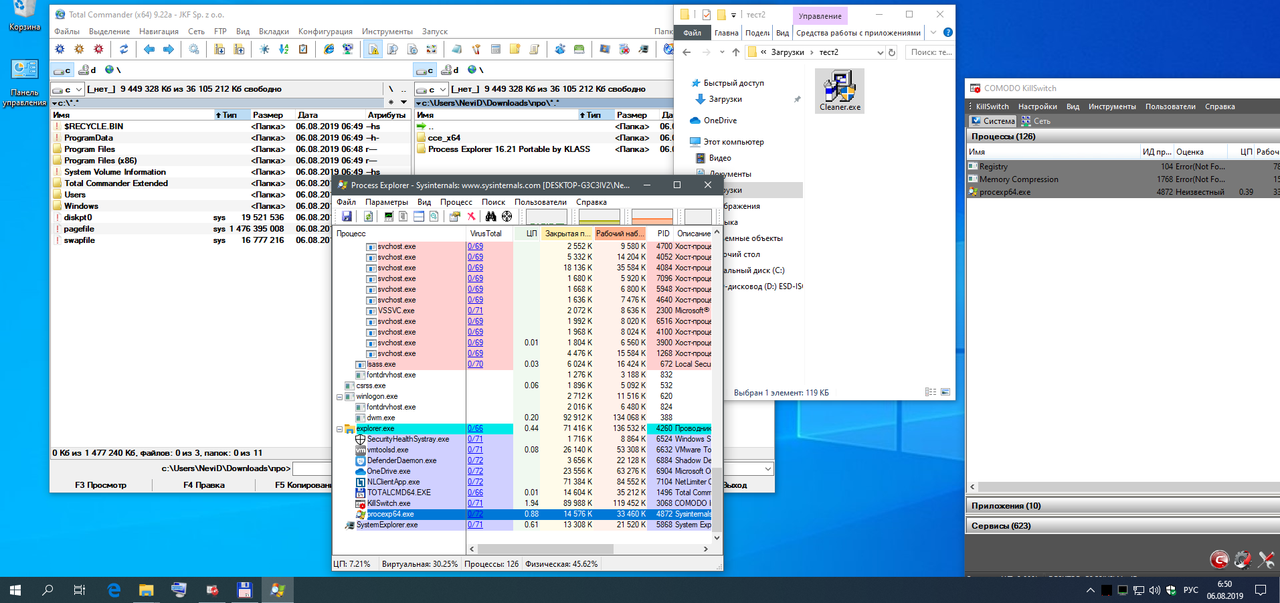Collapse the explorer.exe tree node
1280x603 pixels.
coord(339,428)
